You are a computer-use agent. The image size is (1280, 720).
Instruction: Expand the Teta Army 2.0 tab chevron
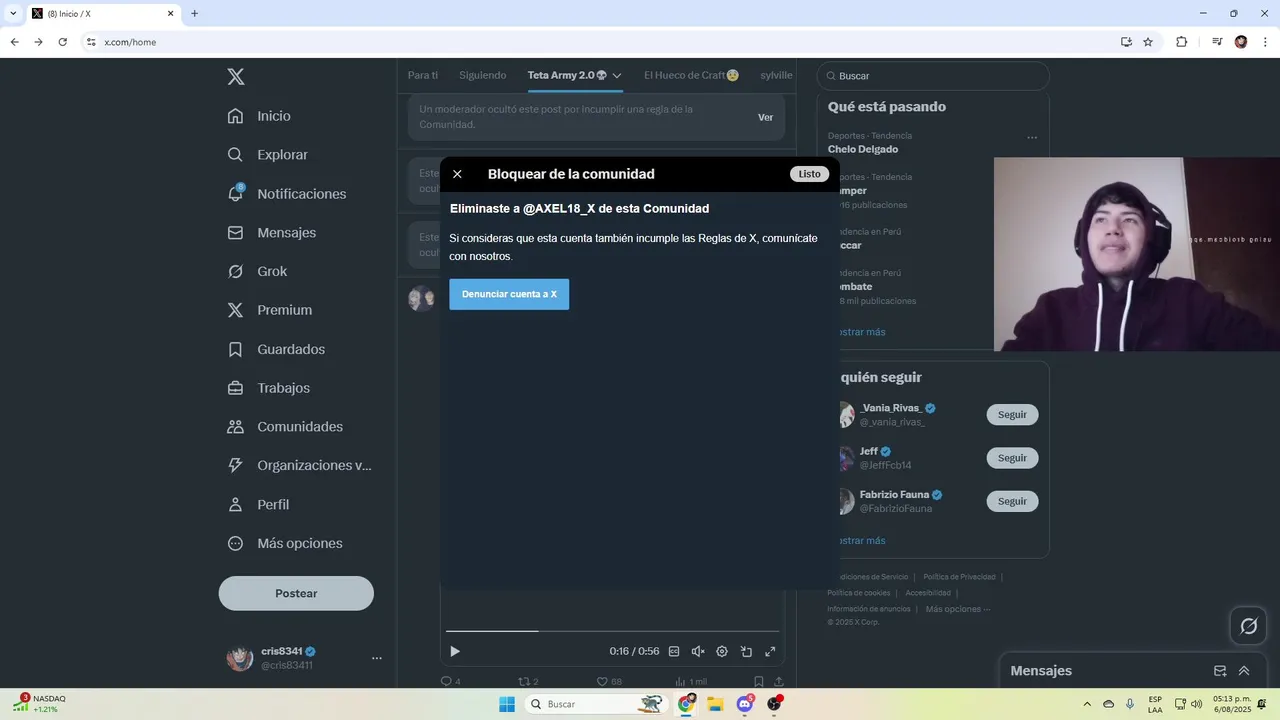click(617, 76)
